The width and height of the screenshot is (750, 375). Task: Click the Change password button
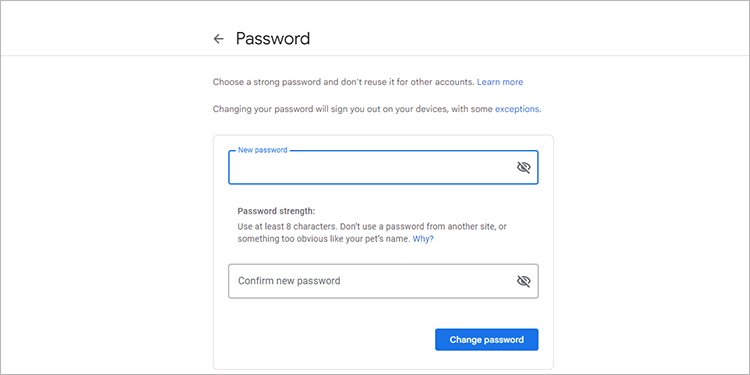(x=486, y=340)
